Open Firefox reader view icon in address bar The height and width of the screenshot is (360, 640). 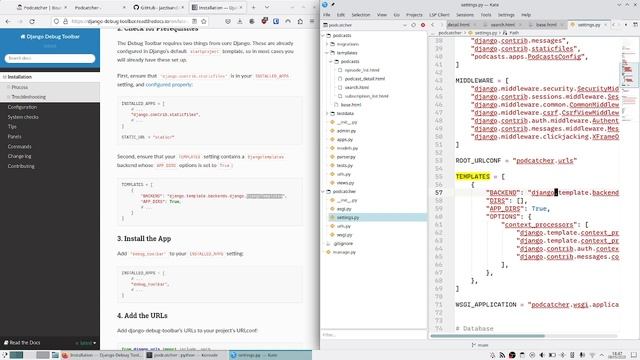(x=194, y=21)
